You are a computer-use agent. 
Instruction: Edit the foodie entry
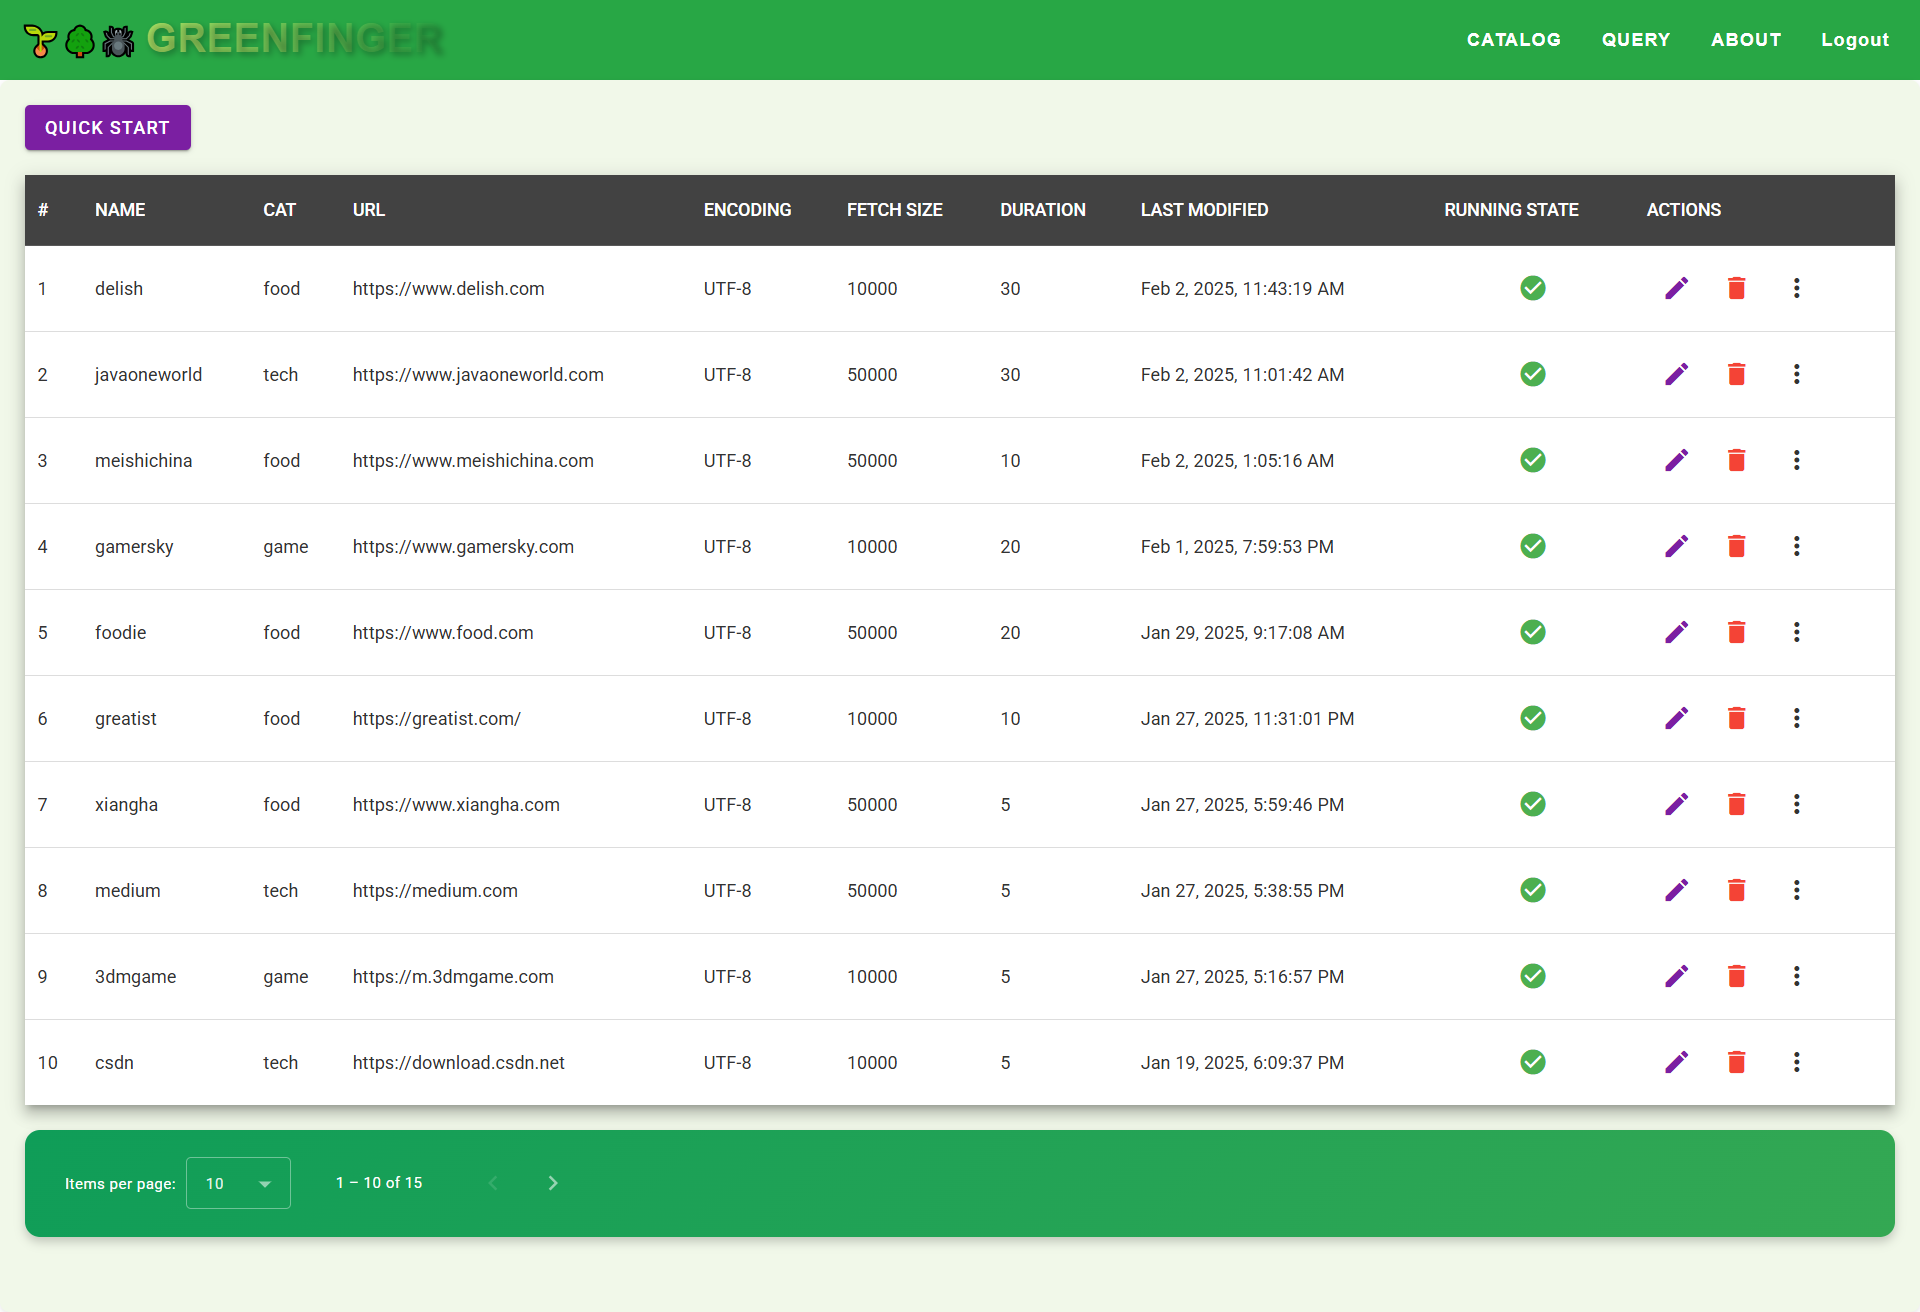[1677, 632]
